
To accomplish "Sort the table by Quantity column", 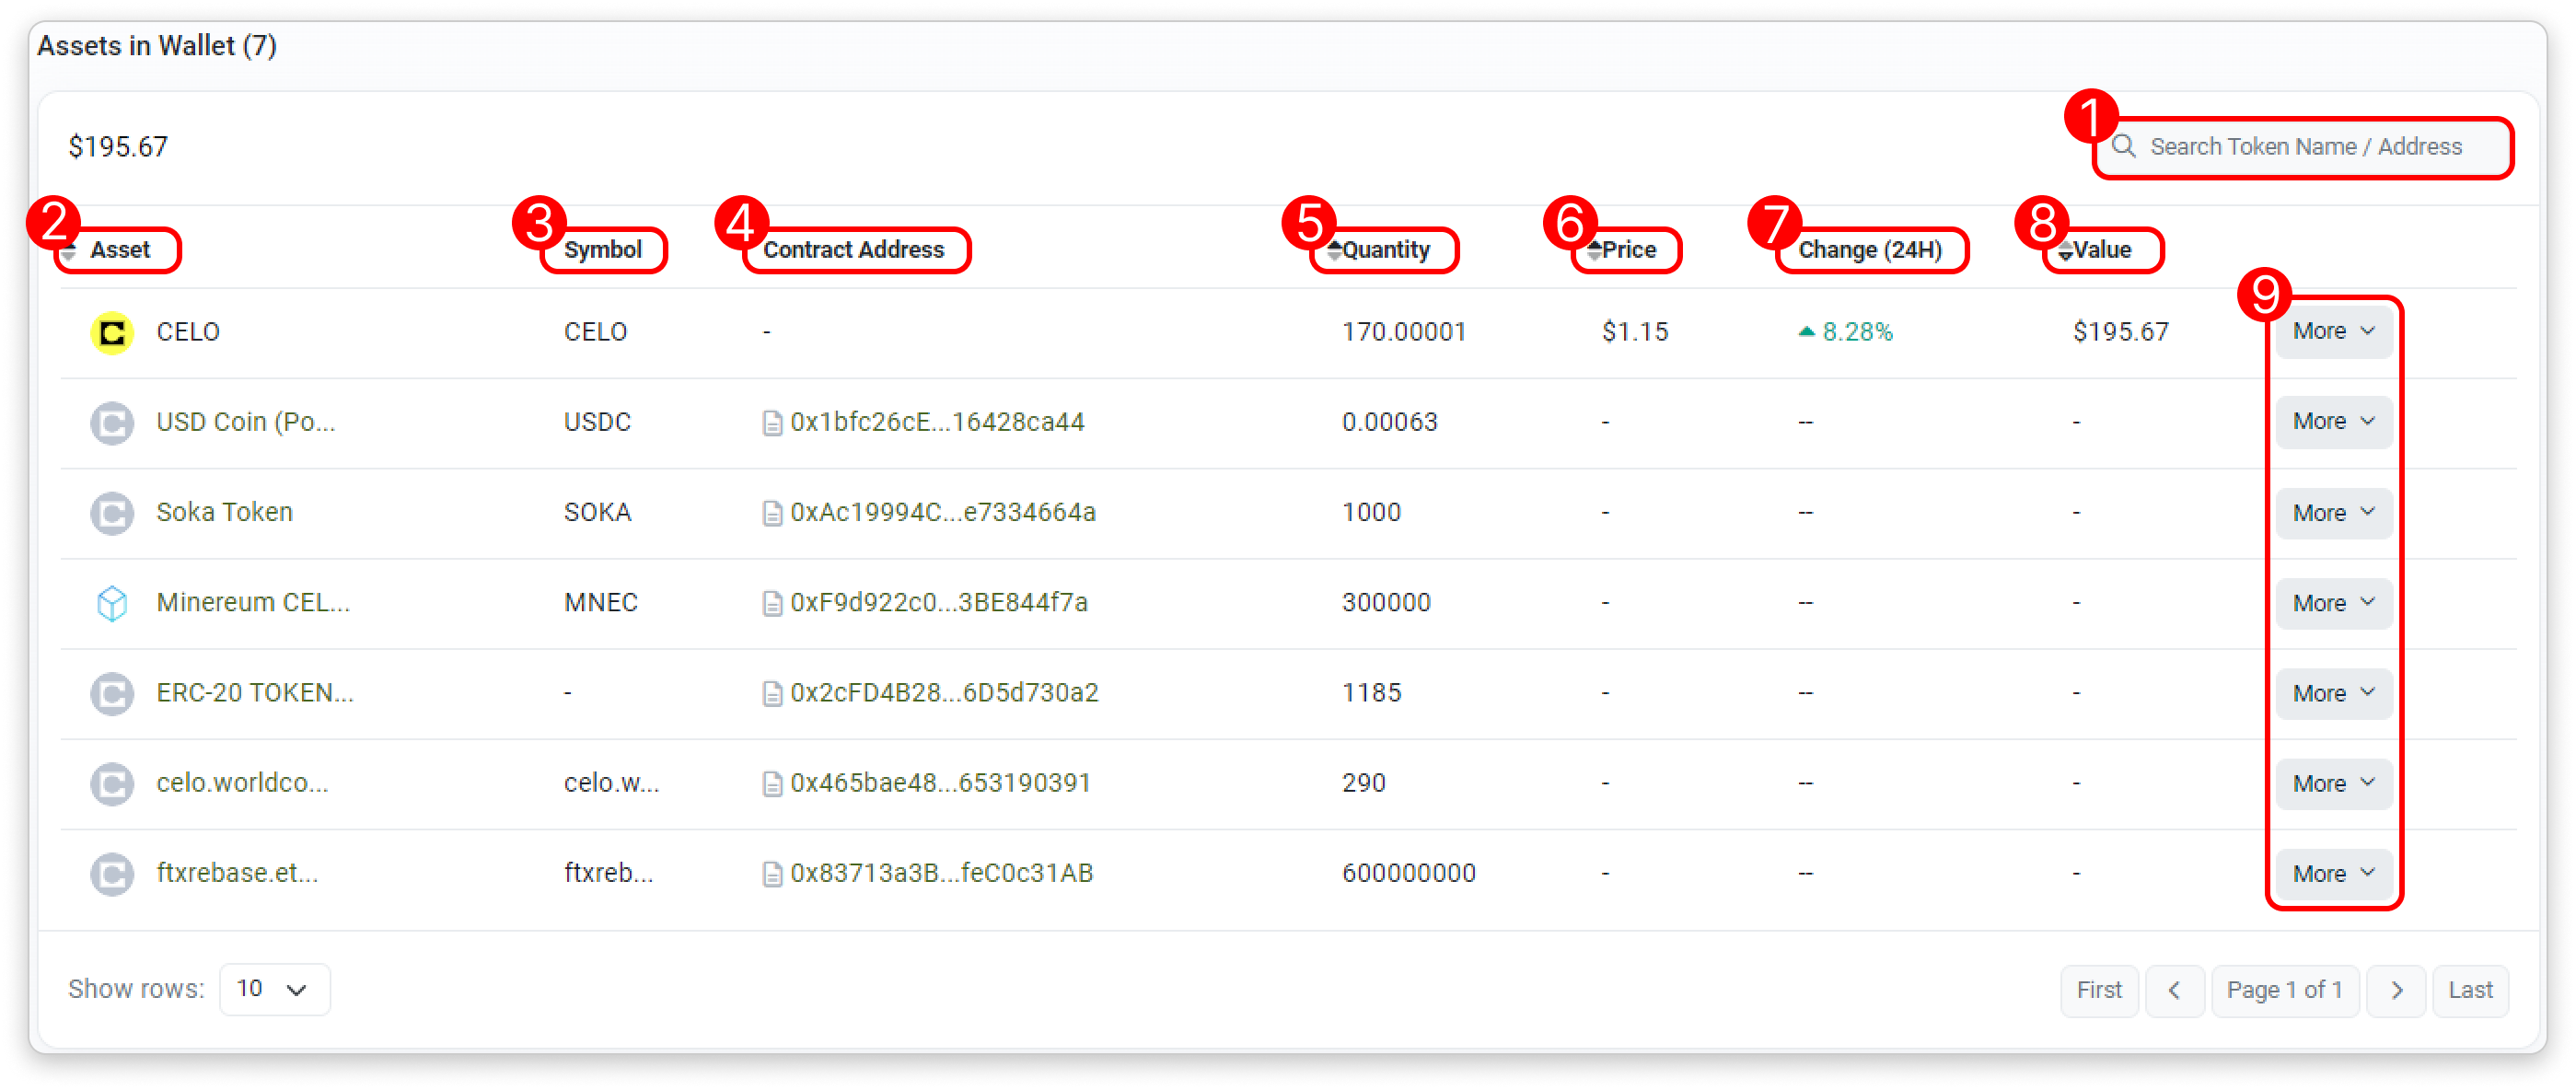I will click(1383, 250).
